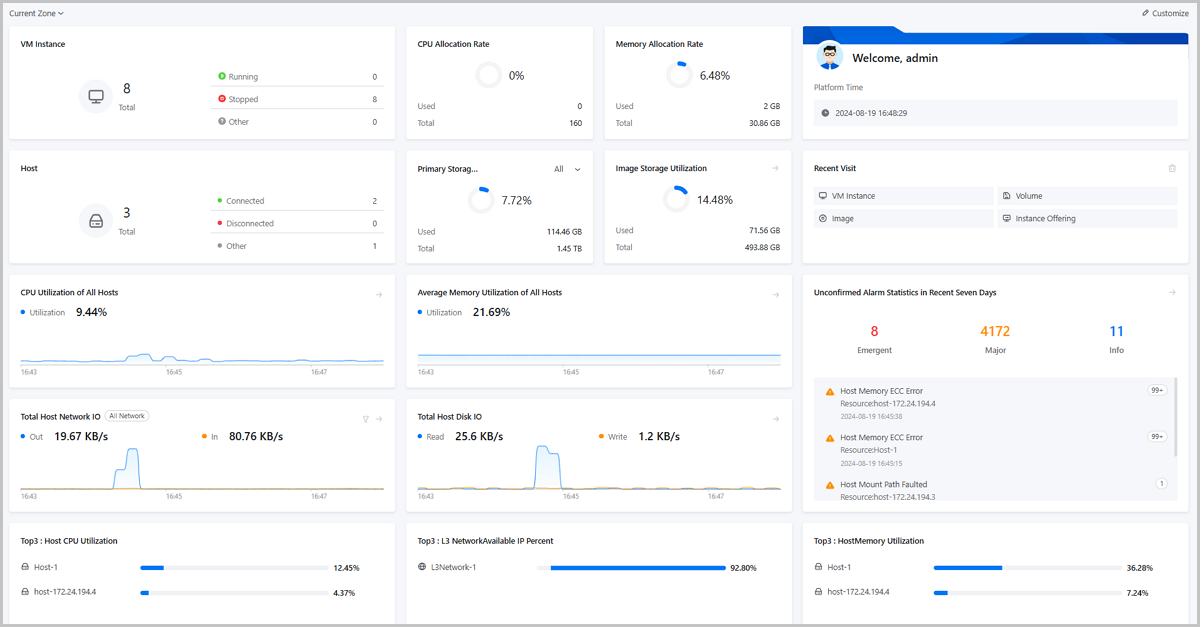The width and height of the screenshot is (1200, 627).
Task: Open Unconfirmed Alarm Statistics detail arrow
Action: click(x=1172, y=292)
